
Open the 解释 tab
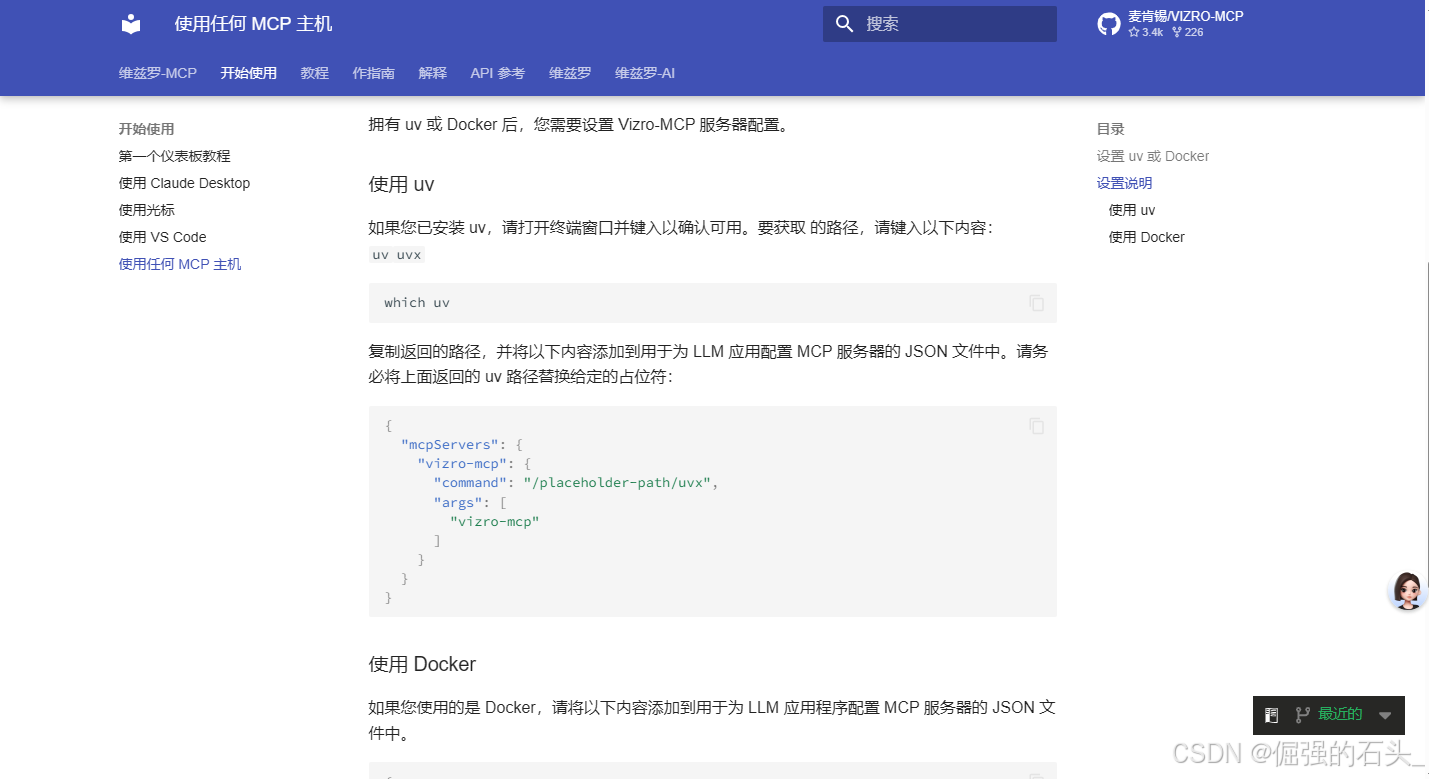433,73
